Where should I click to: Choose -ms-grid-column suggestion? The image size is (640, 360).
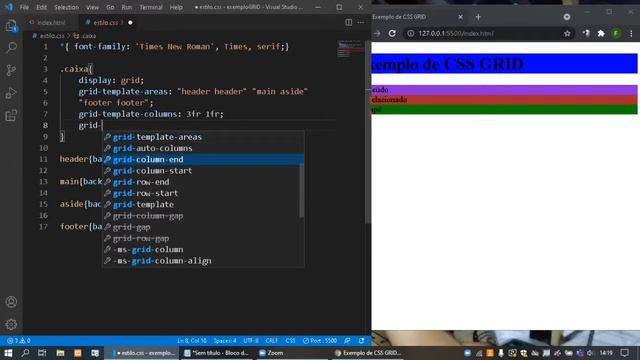[203, 249]
